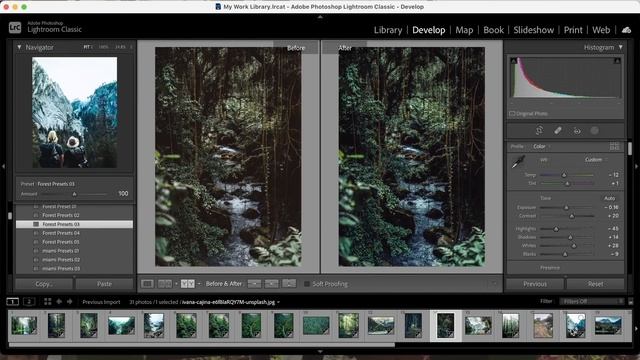Select main window display button 1

[x=13, y=302]
